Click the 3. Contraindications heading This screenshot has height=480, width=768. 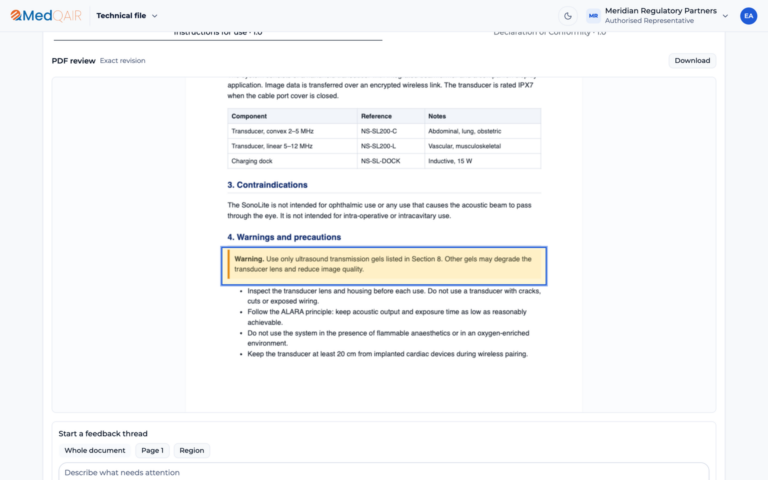point(267,185)
